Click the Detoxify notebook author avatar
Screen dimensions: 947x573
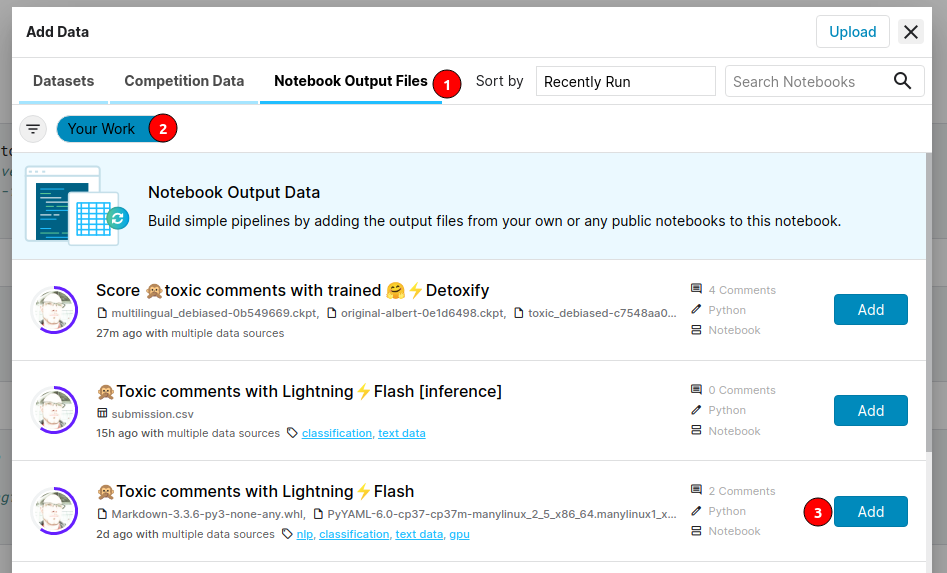pos(53,310)
